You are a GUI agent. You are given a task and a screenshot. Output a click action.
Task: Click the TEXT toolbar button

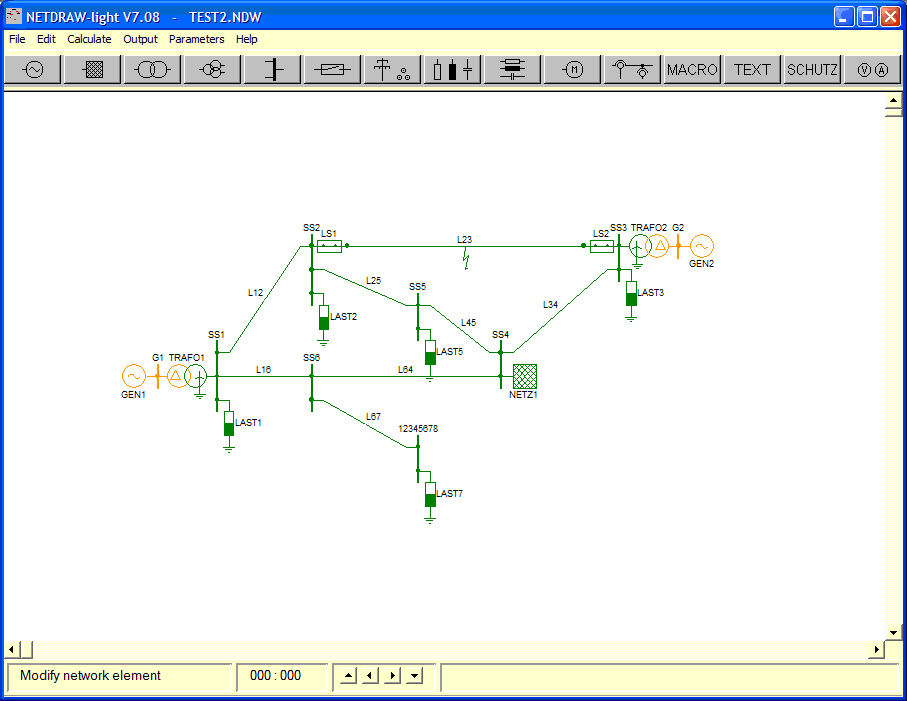coord(752,70)
